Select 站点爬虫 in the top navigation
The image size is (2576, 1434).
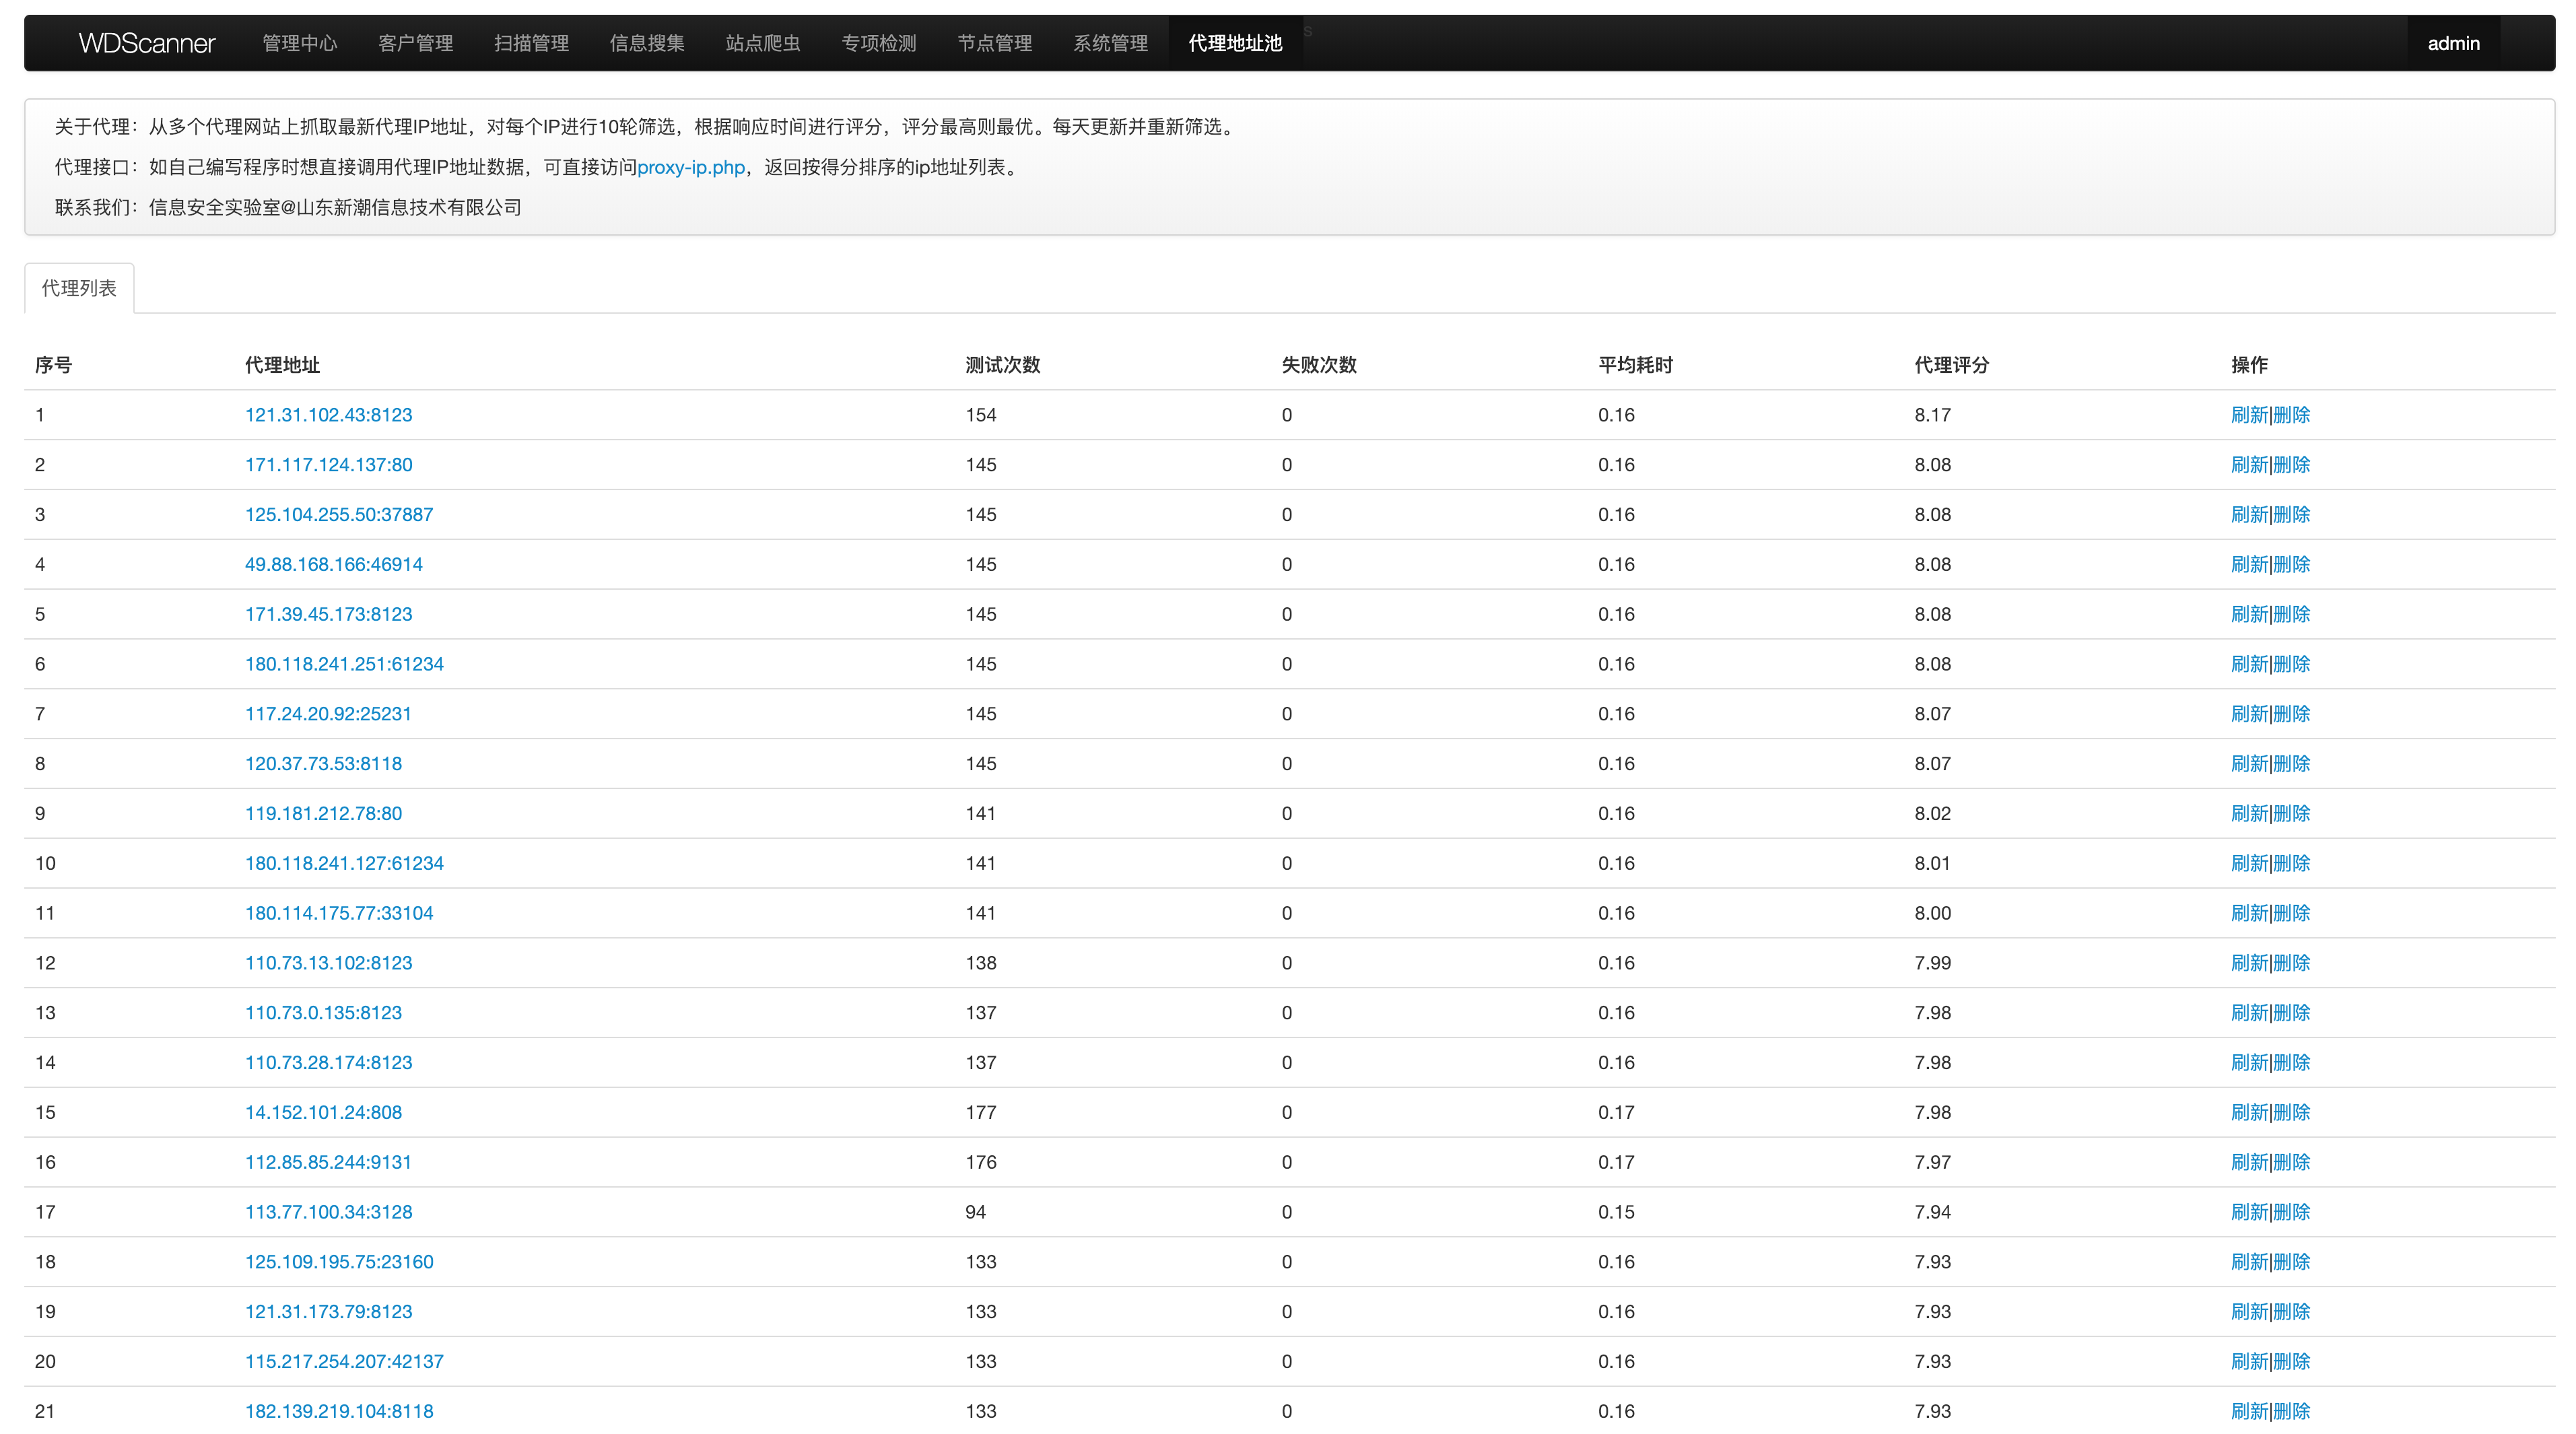[763, 43]
